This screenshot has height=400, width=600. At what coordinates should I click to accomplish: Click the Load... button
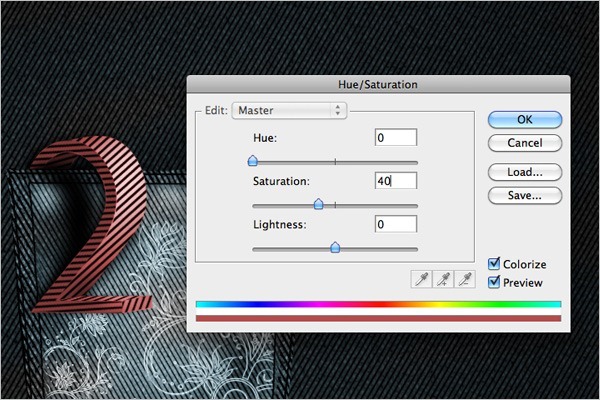pyautogui.click(x=525, y=172)
